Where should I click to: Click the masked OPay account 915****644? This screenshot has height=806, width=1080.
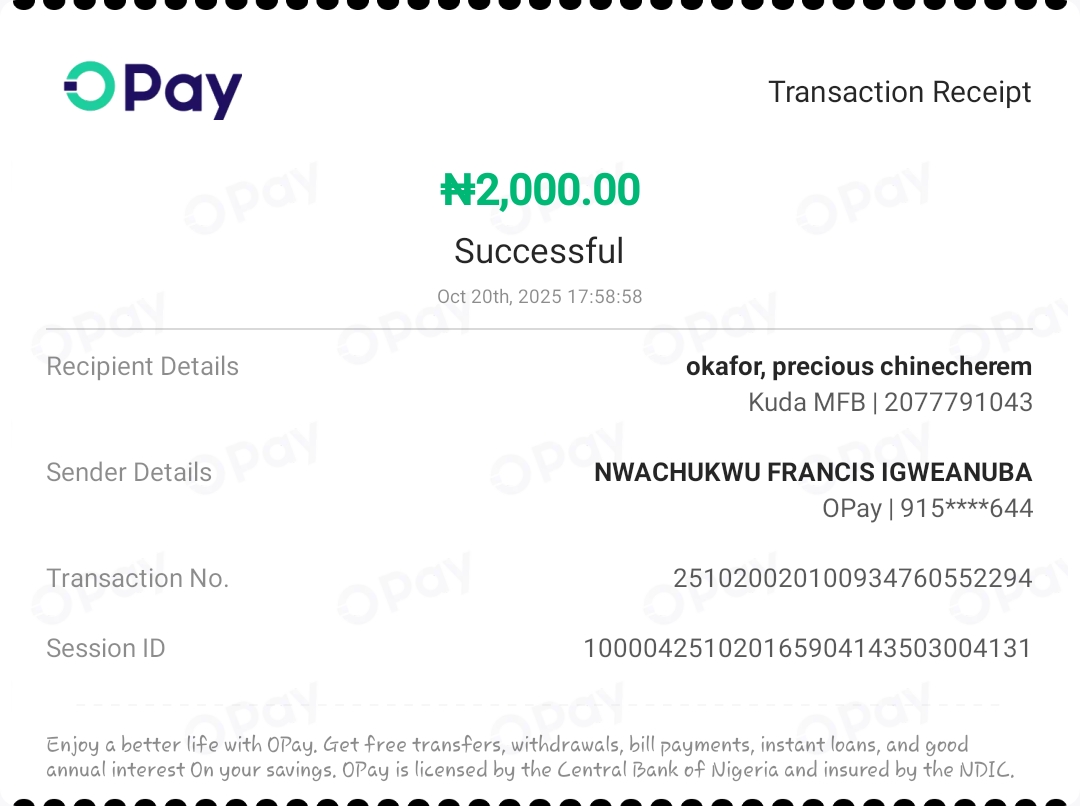click(x=927, y=509)
